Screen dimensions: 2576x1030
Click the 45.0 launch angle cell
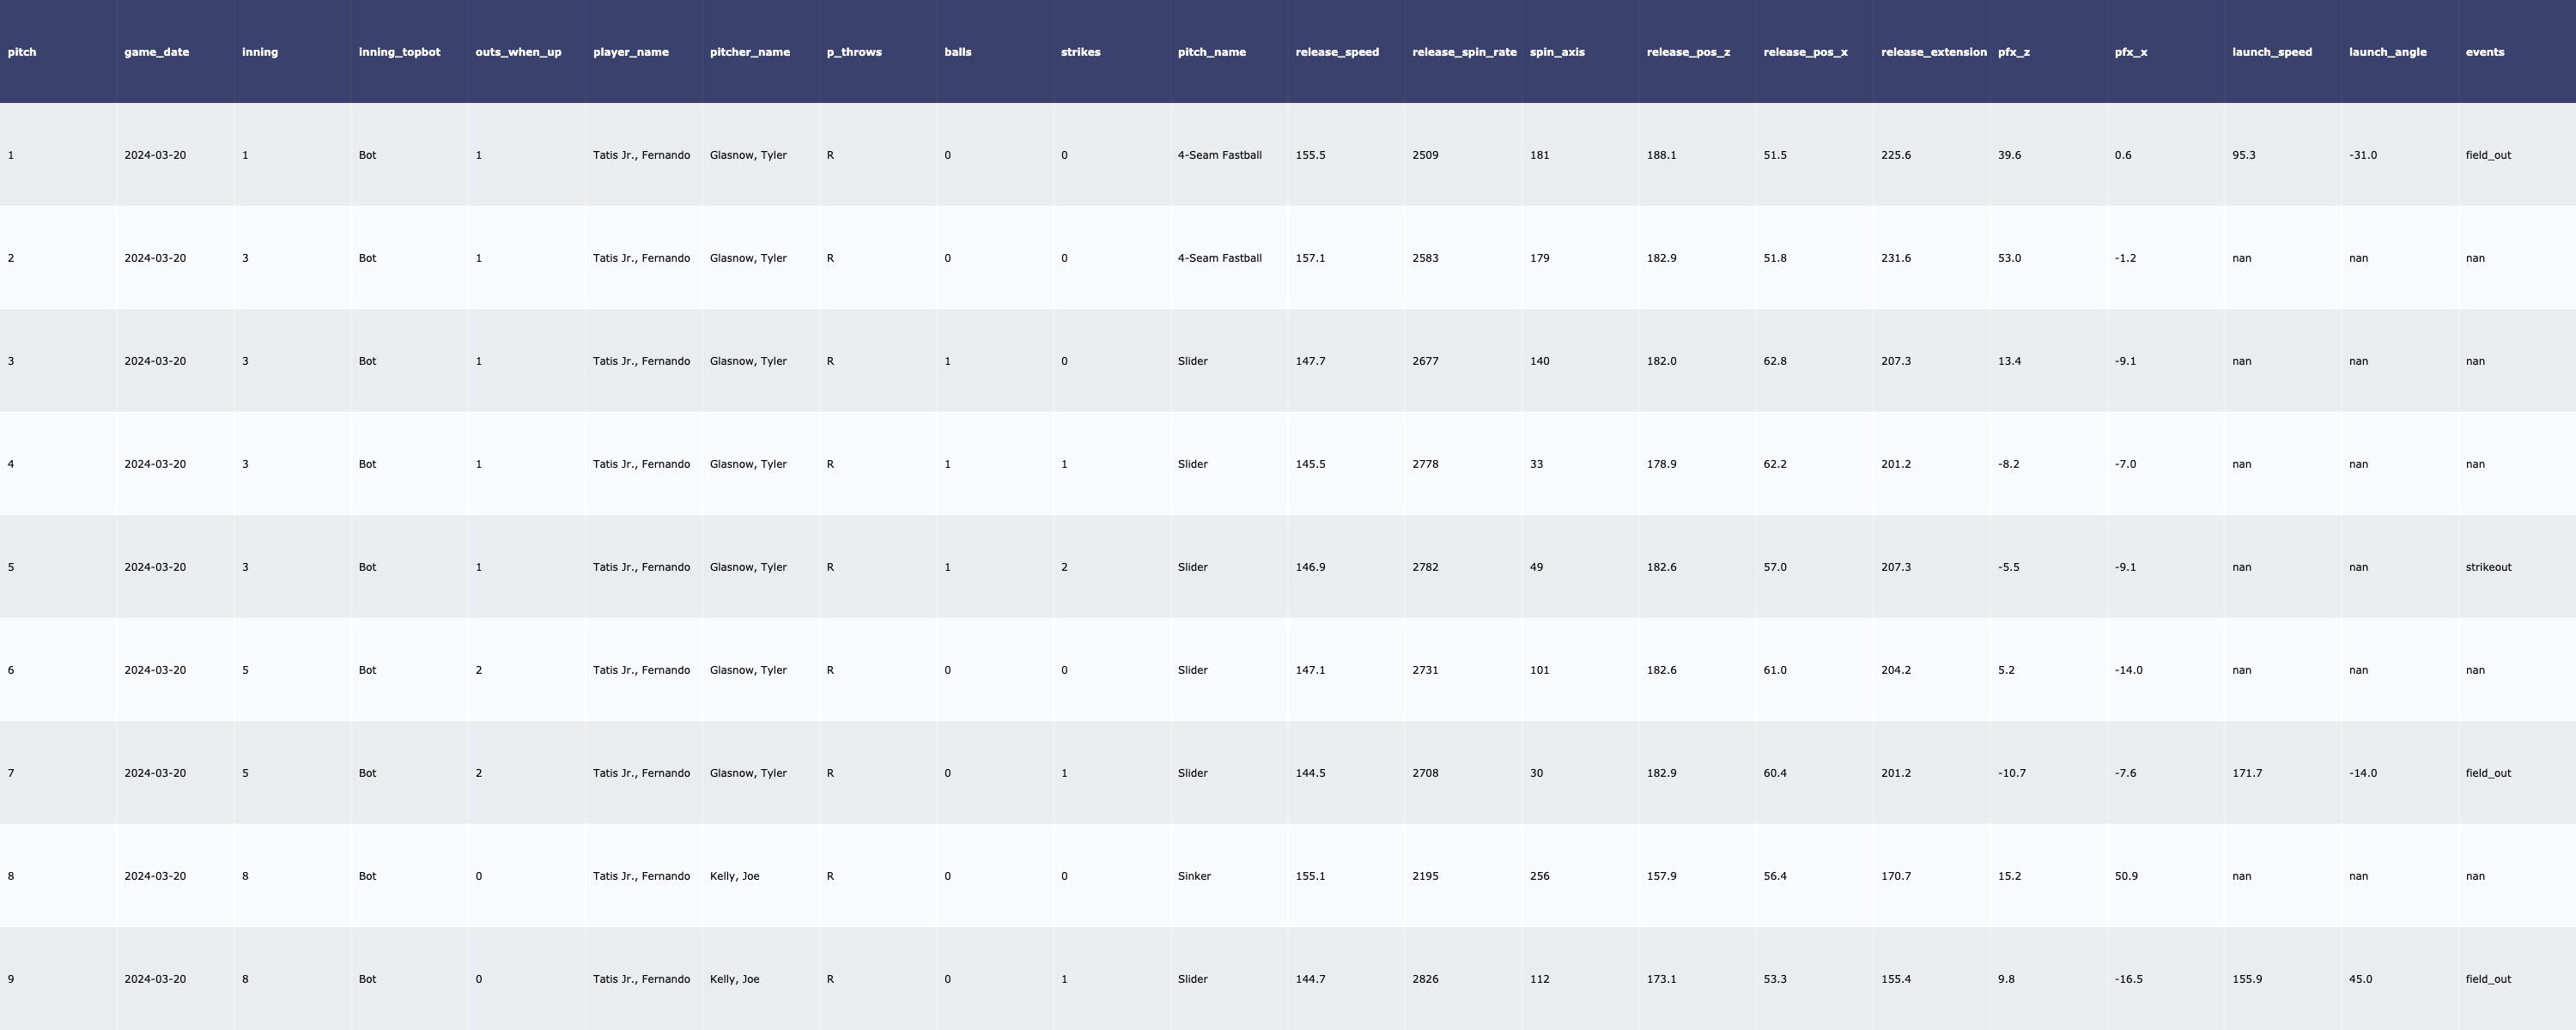pyautogui.click(x=2360, y=979)
